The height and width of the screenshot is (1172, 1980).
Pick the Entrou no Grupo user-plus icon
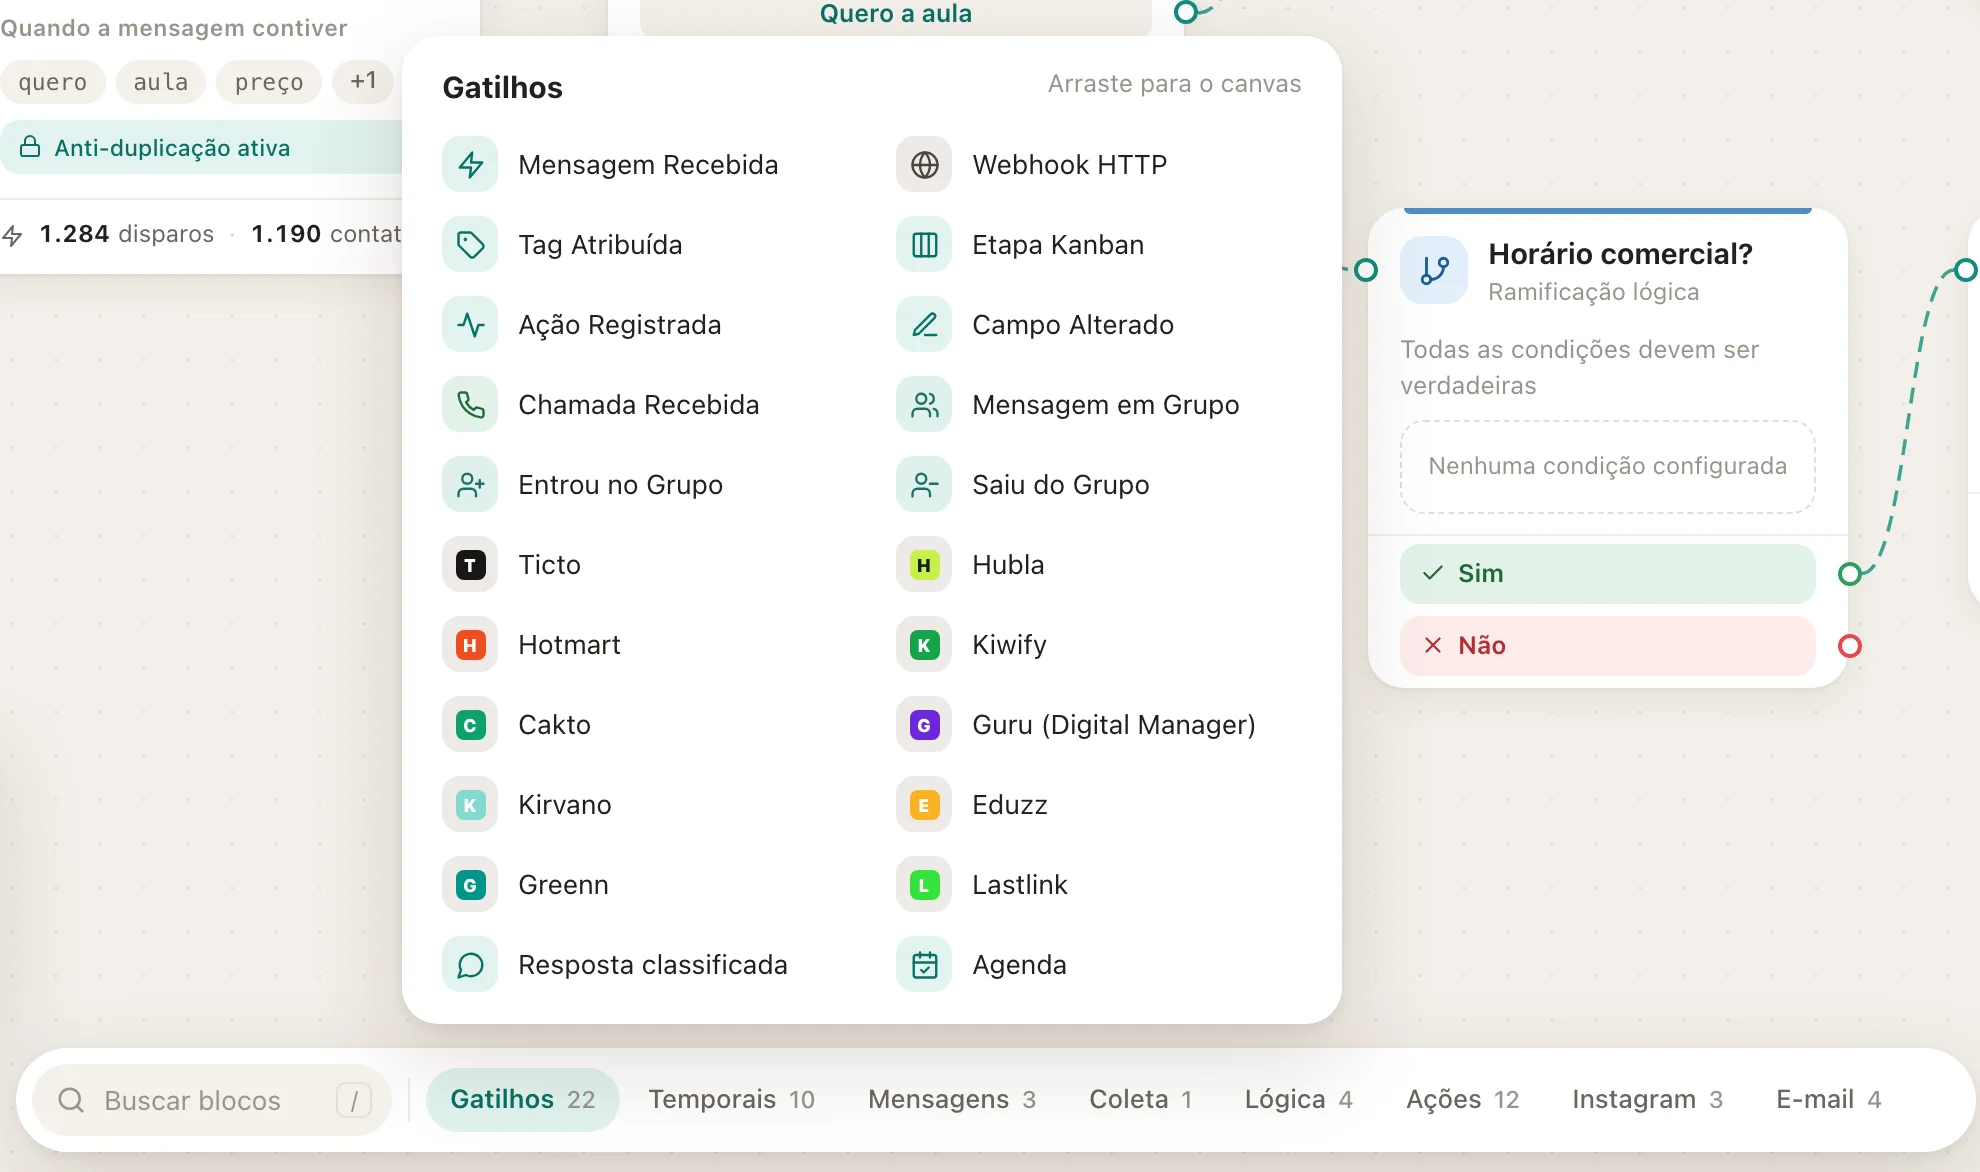(470, 485)
